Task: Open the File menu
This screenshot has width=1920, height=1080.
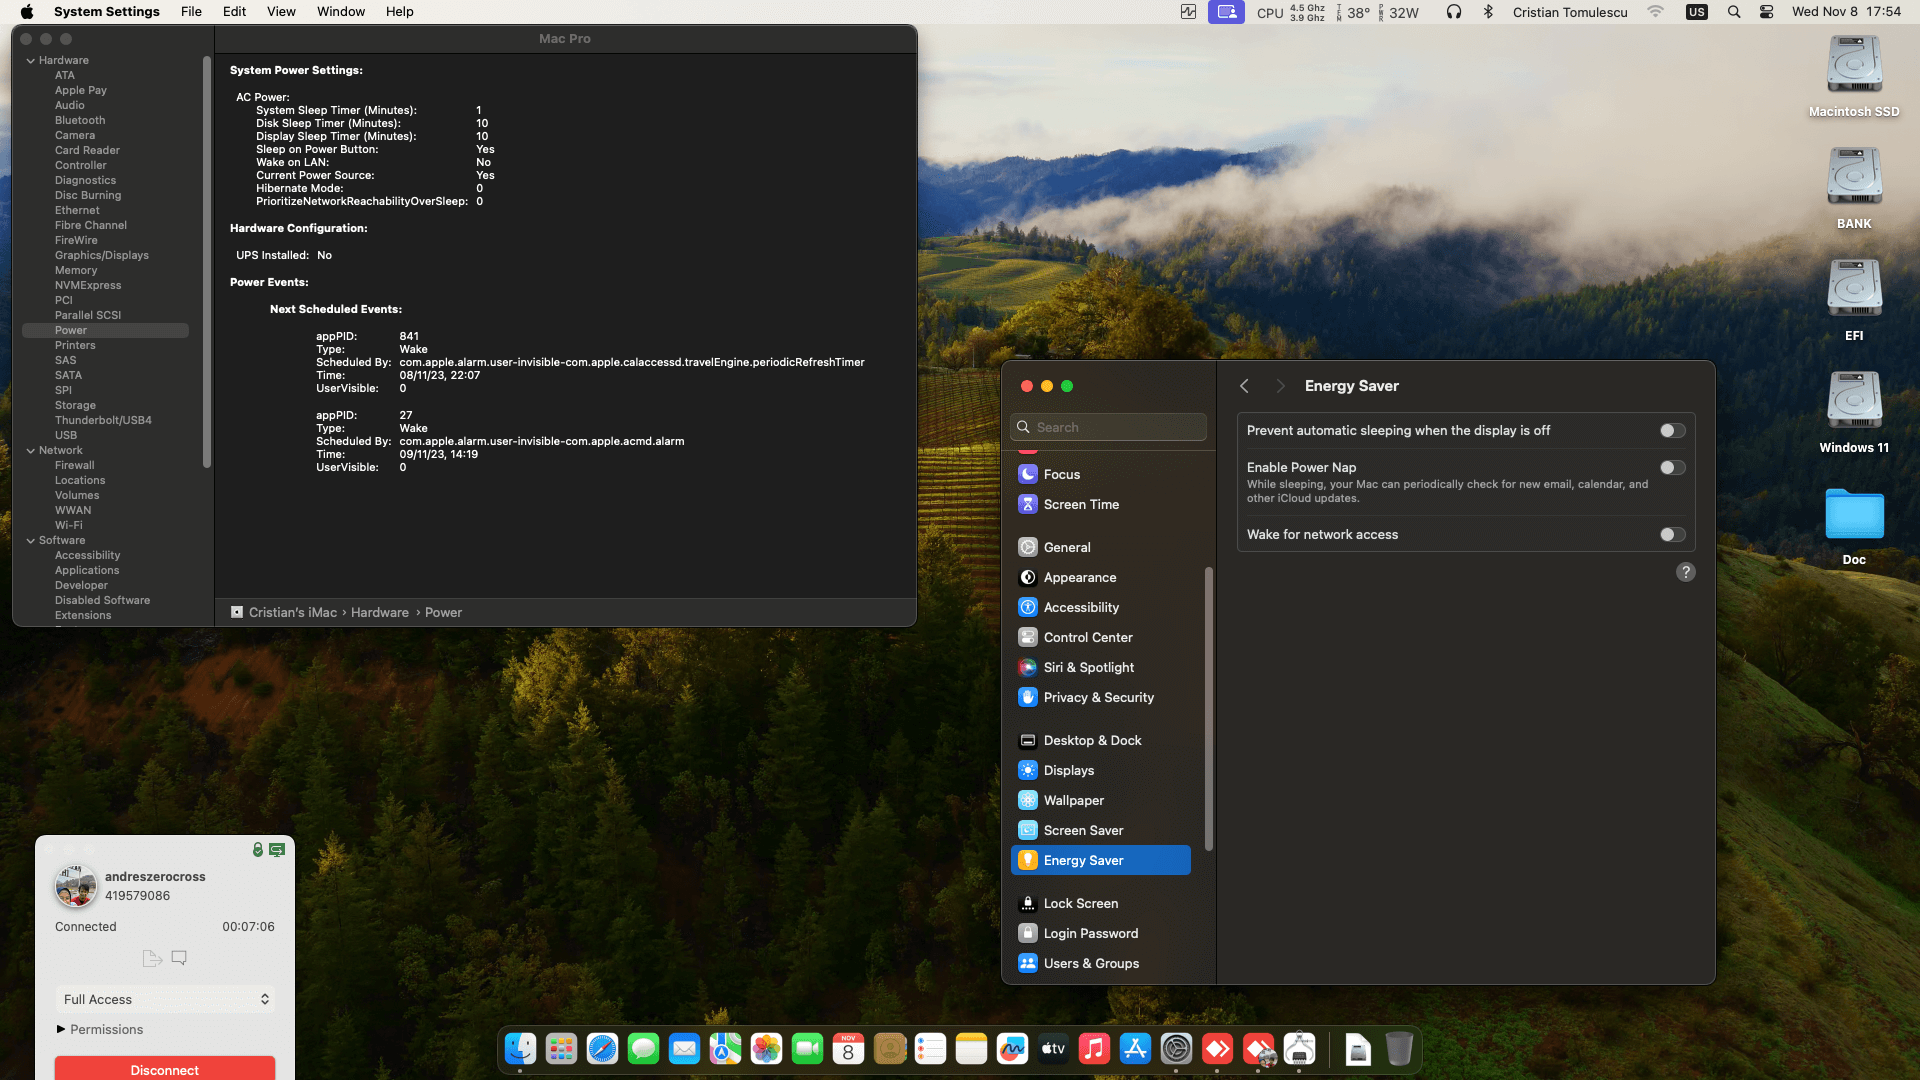Action: [x=191, y=12]
